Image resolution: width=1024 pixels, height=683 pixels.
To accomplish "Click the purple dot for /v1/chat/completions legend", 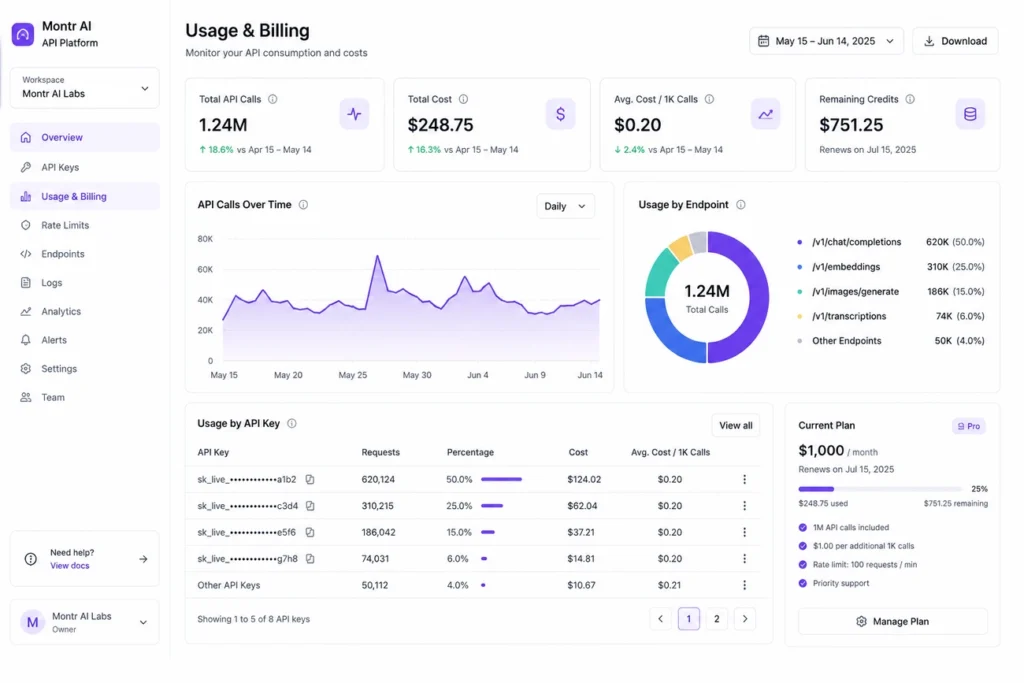I will (799, 242).
